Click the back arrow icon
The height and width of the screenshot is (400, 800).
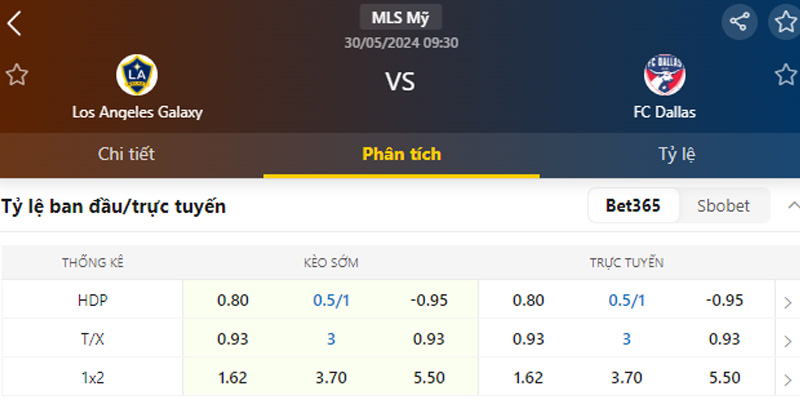[14, 24]
